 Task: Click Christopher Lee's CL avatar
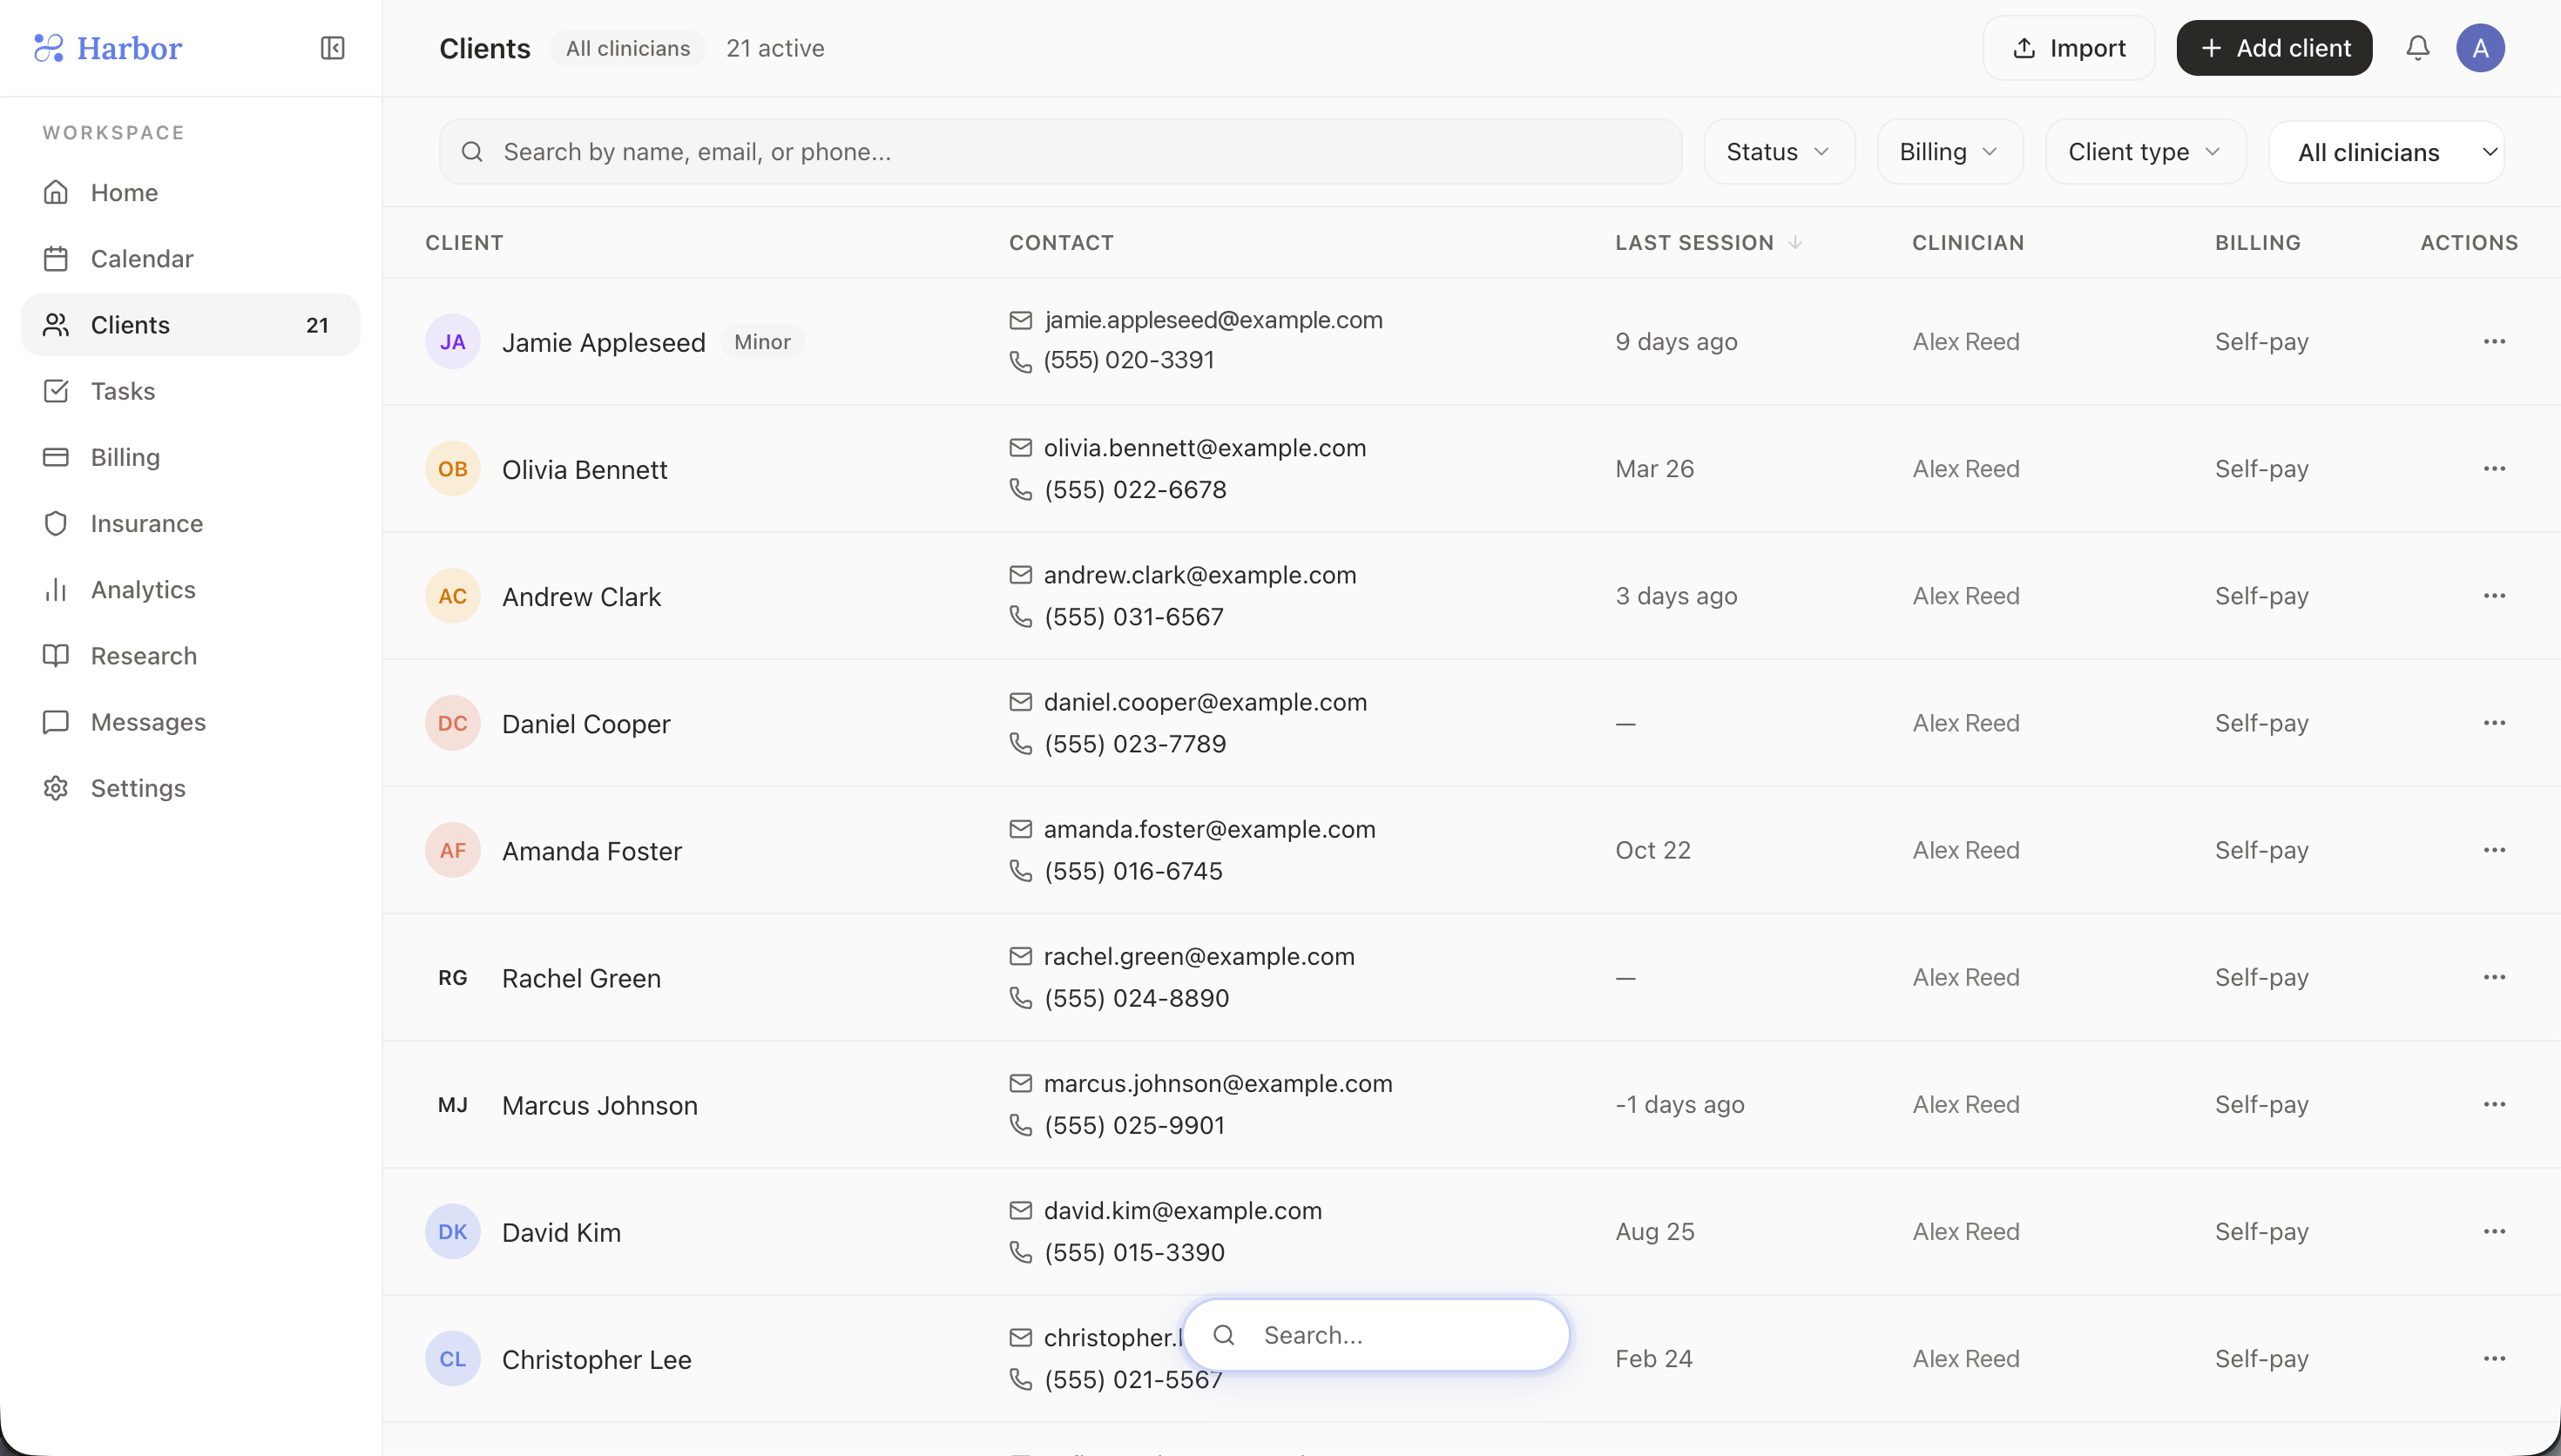tap(453, 1358)
